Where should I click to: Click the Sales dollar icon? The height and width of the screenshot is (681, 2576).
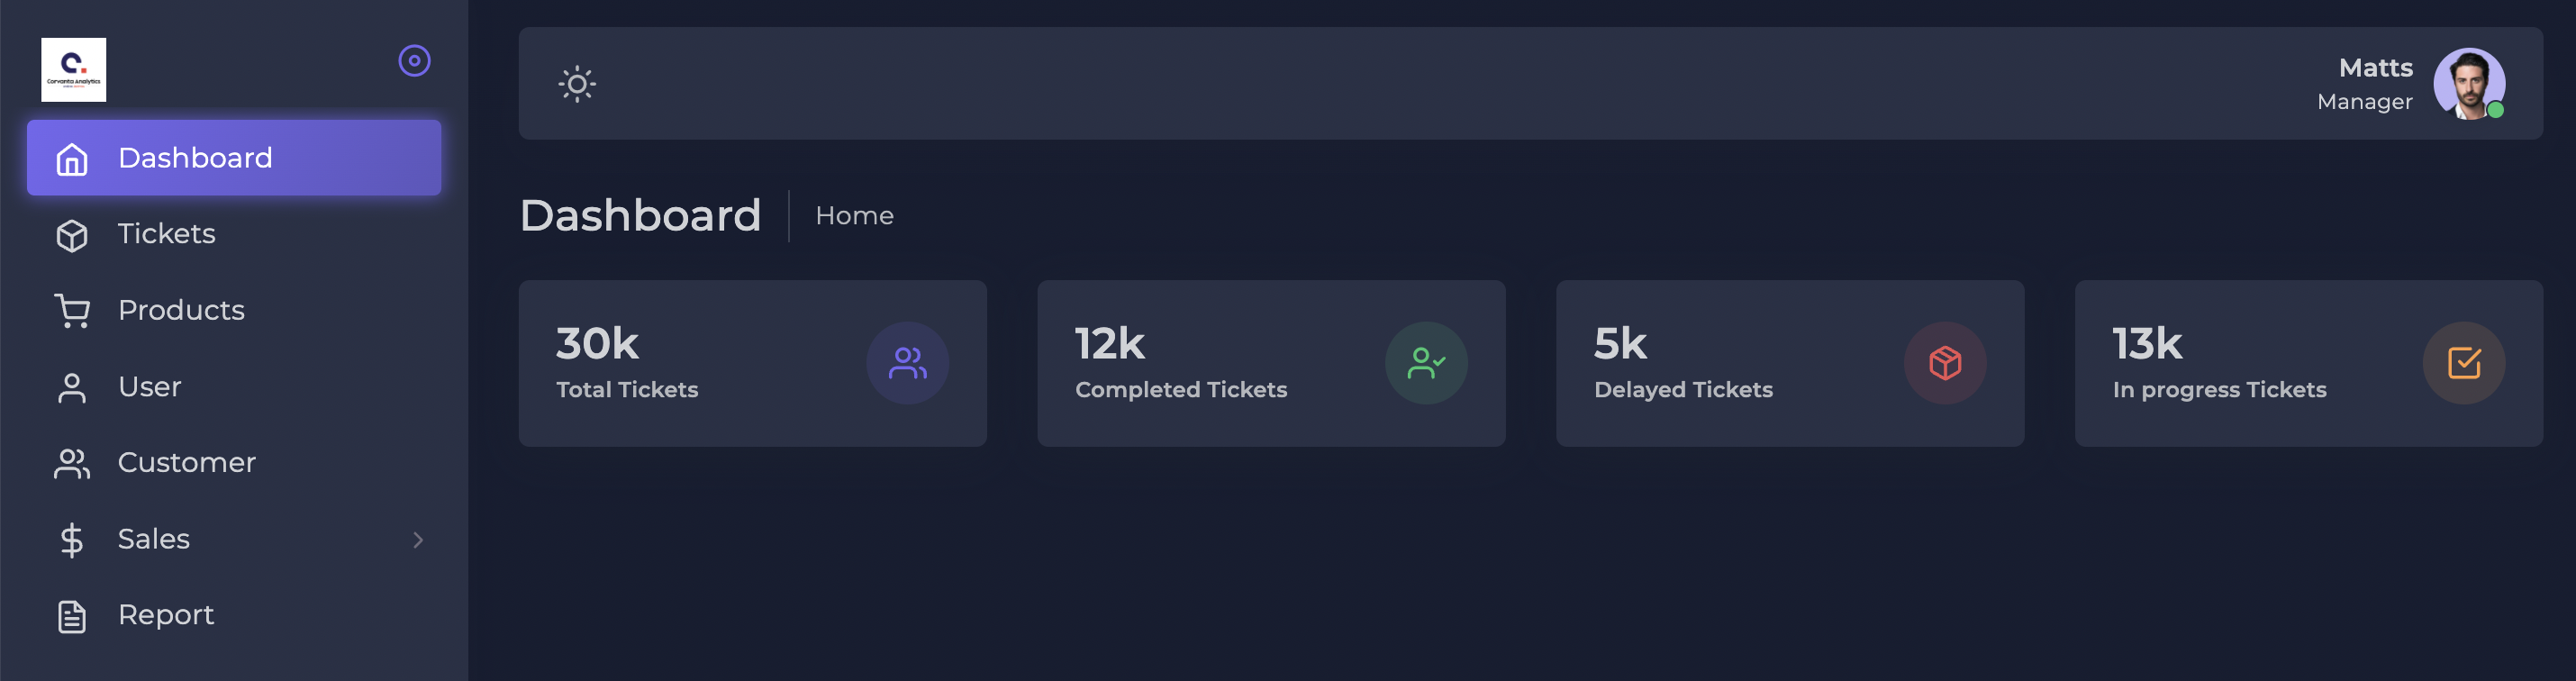(71, 539)
